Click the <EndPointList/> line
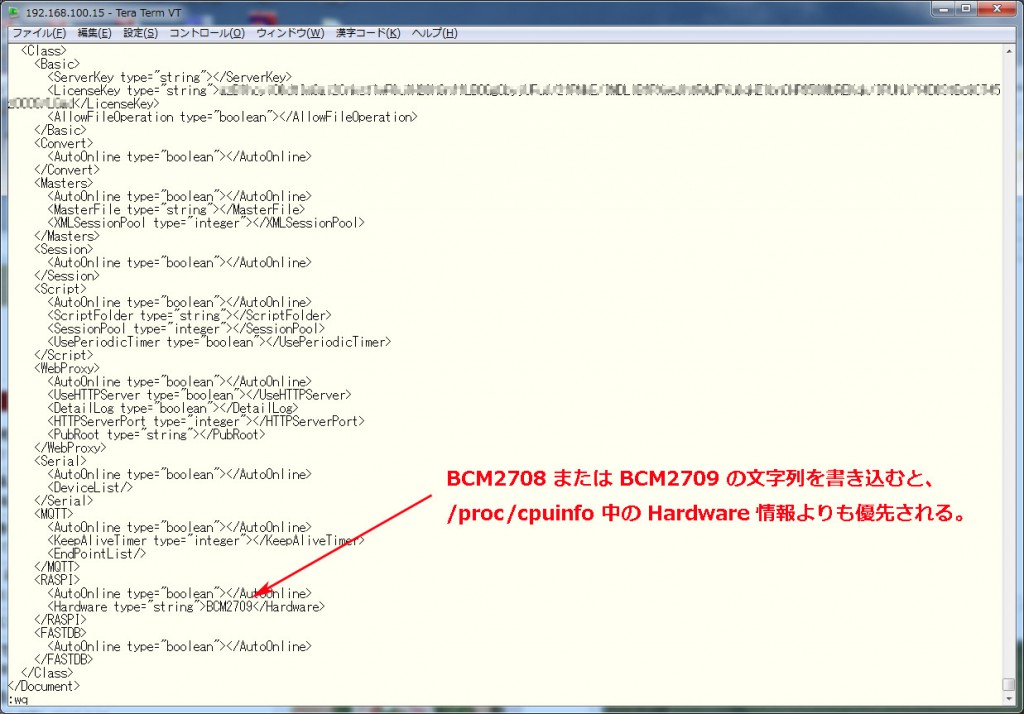 (x=97, y=554)
